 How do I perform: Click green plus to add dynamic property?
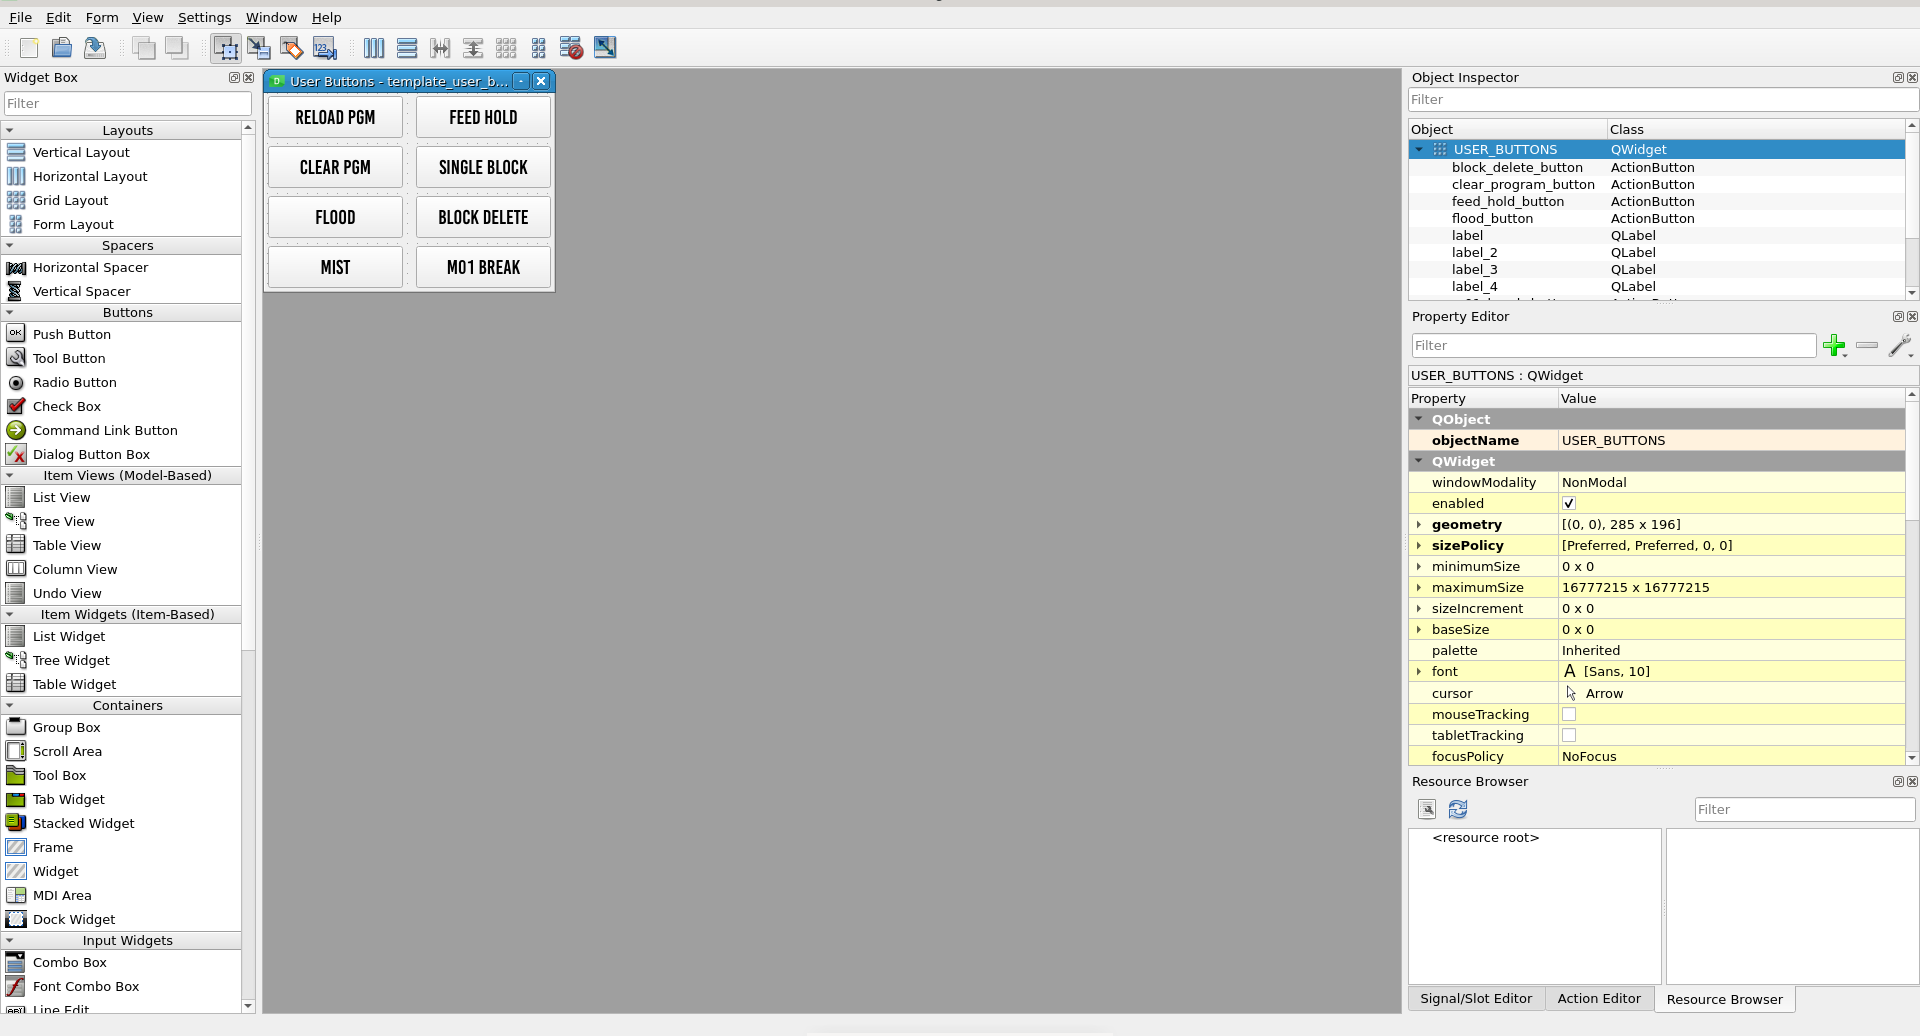(1834, 346)
